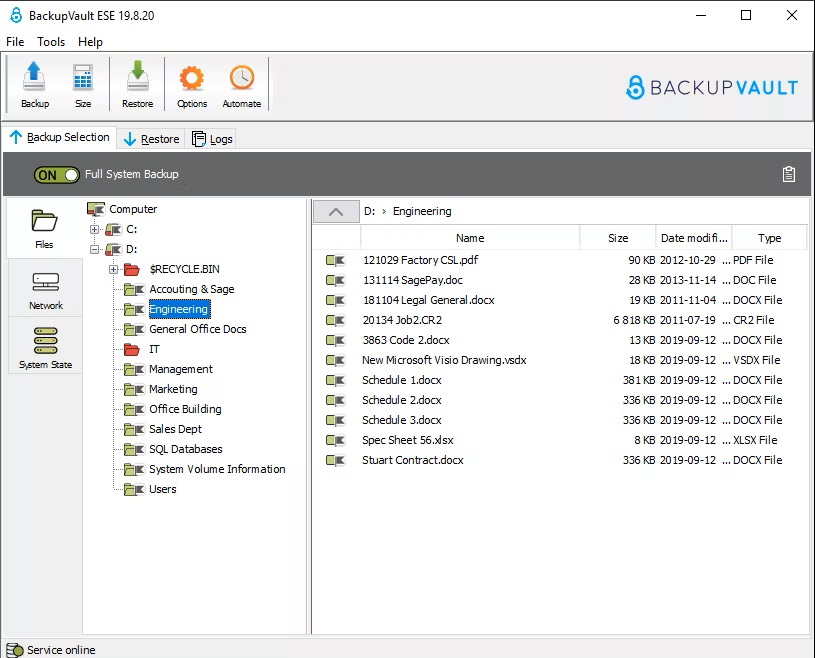Click the D: breadcrumb path segment

[370, 212]
